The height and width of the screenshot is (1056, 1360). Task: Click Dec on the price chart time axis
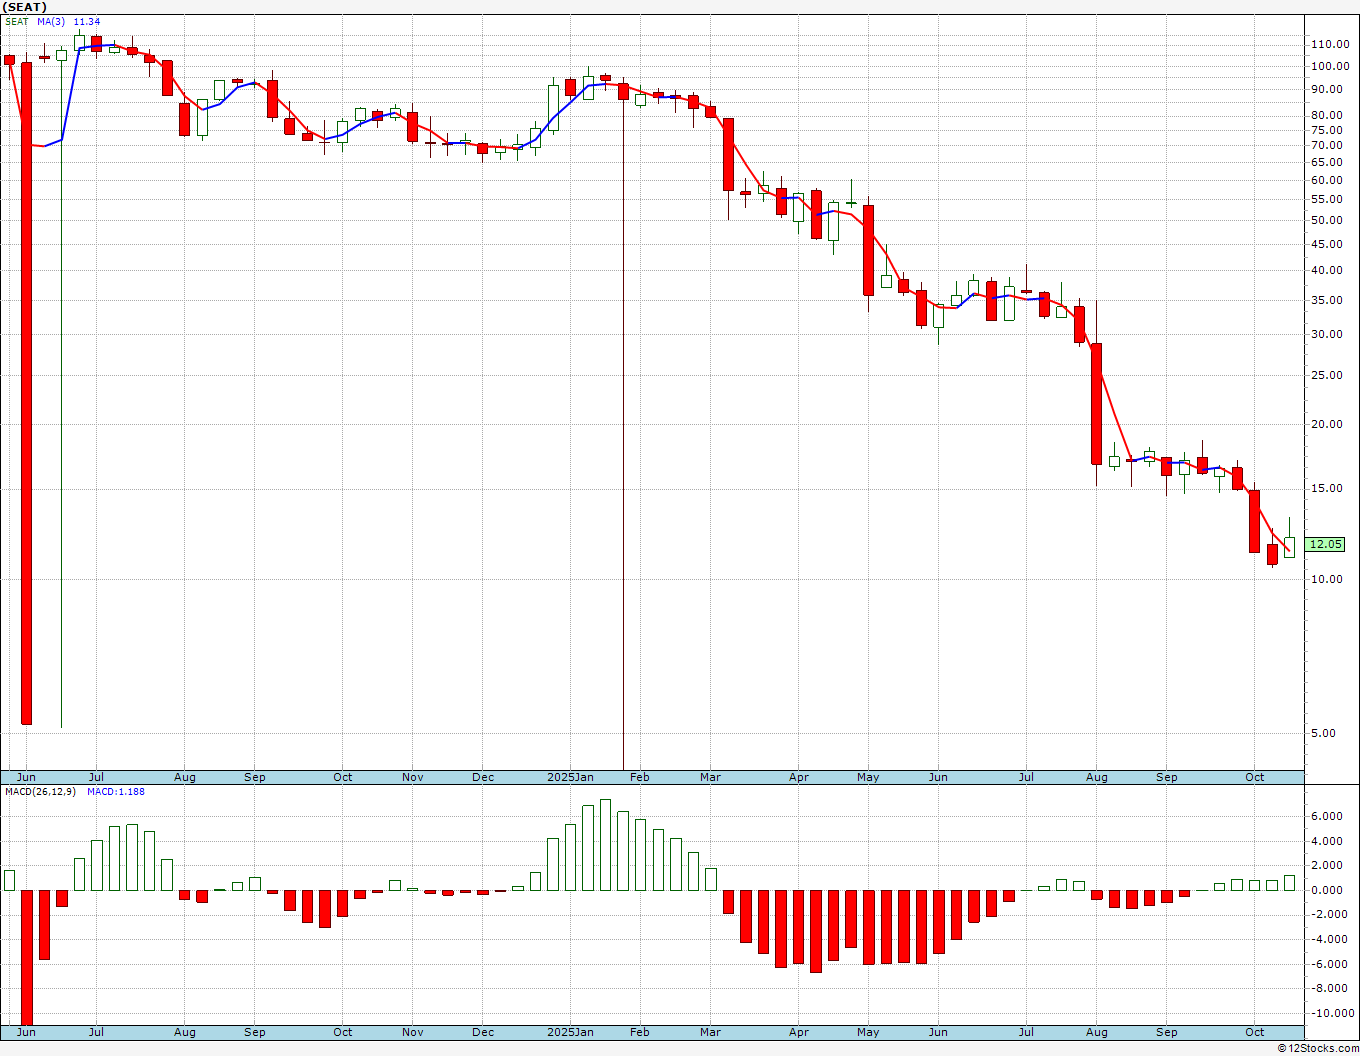[x=483, y=777]
